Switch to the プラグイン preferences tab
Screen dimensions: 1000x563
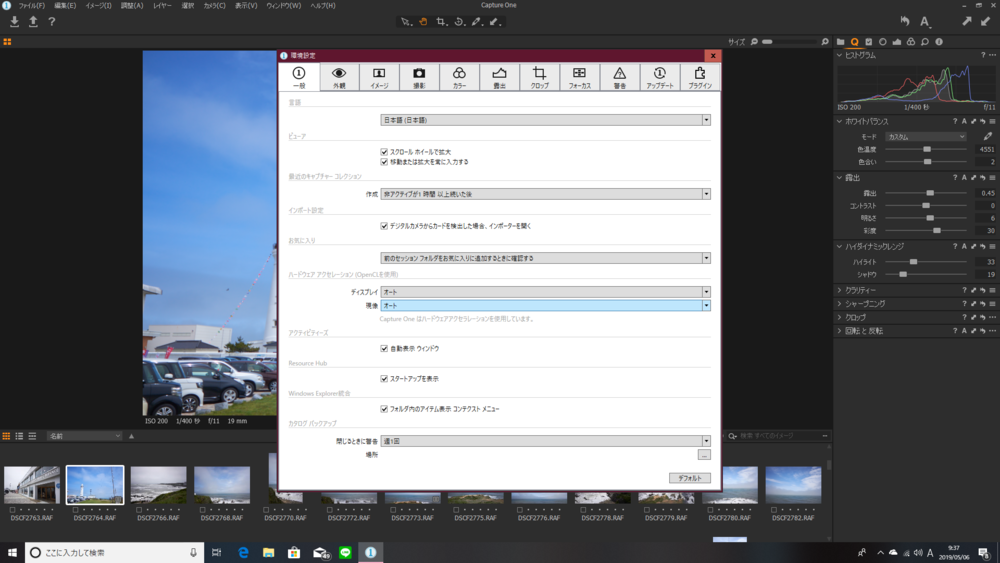coord(700,77)
